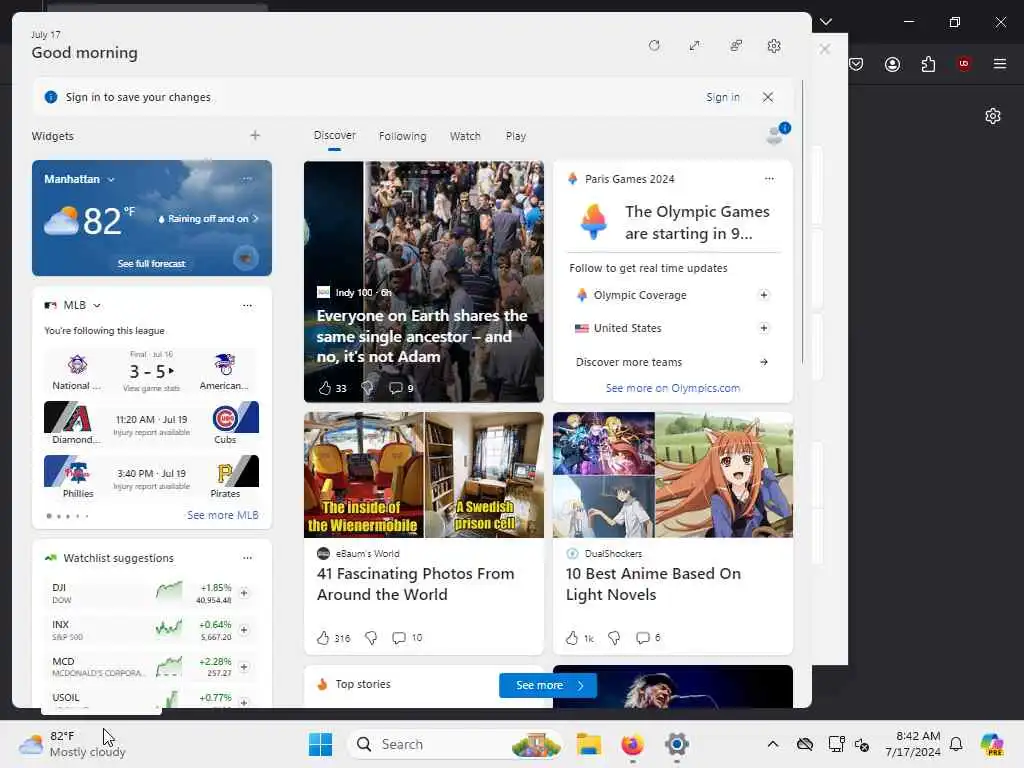Expand widgets board to full view
1024x768 pixels.
[x=695, y=46]
